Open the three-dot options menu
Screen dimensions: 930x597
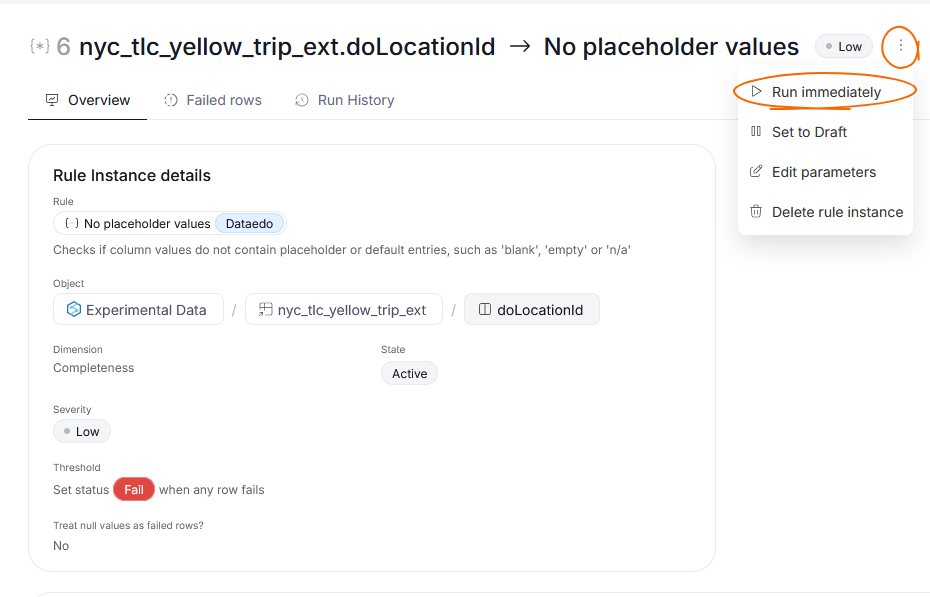coord(900,46)
